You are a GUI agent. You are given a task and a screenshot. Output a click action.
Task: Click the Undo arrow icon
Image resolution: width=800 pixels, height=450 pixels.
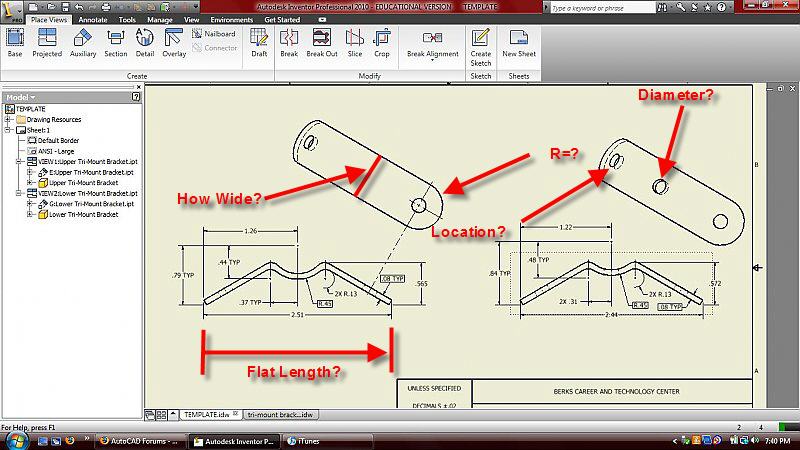coord(79,7)
